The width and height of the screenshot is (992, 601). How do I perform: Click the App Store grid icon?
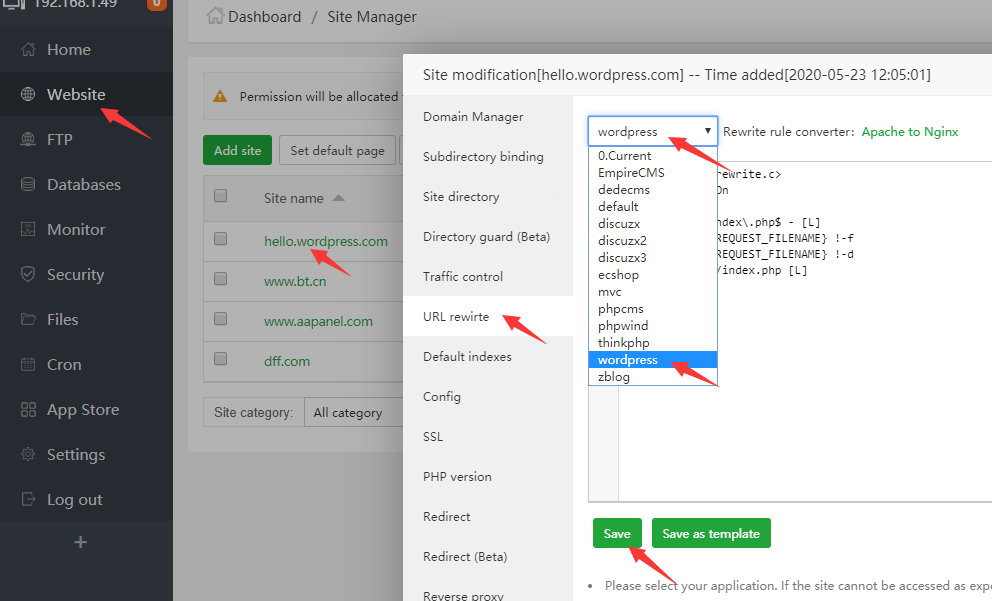[x=28, y=410]
